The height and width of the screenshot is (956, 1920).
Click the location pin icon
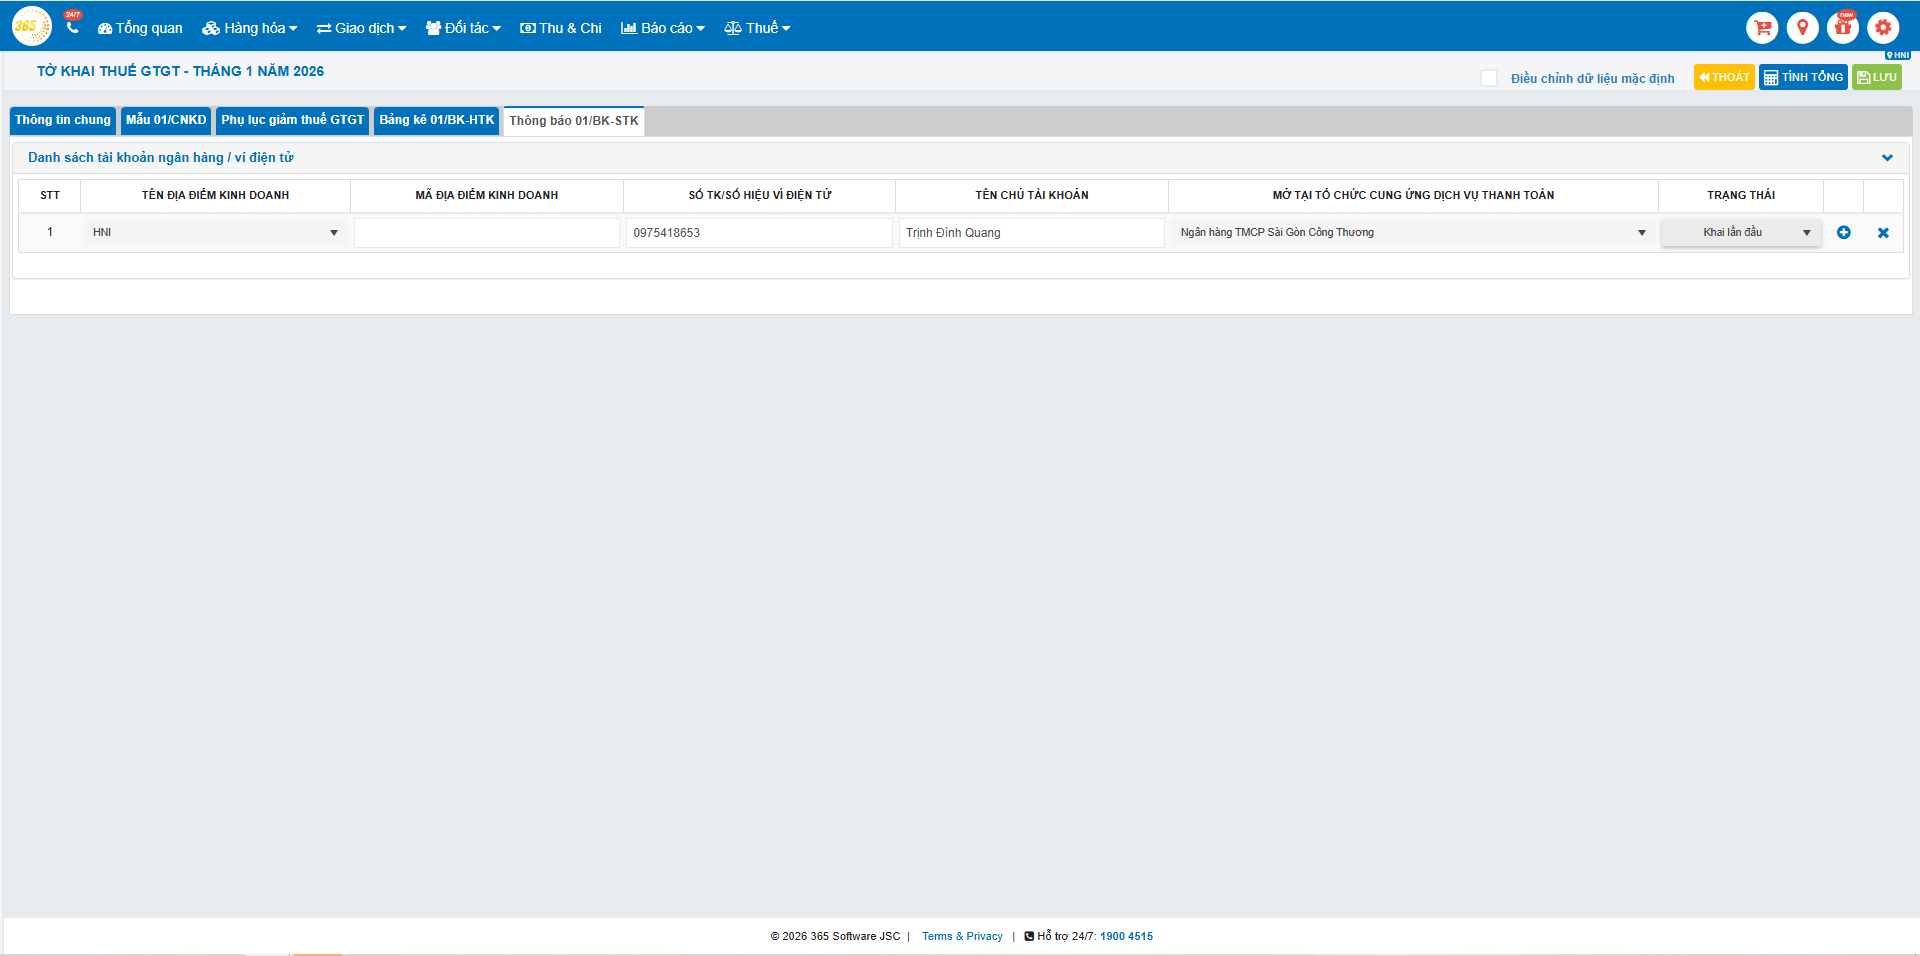(1802, 28)
